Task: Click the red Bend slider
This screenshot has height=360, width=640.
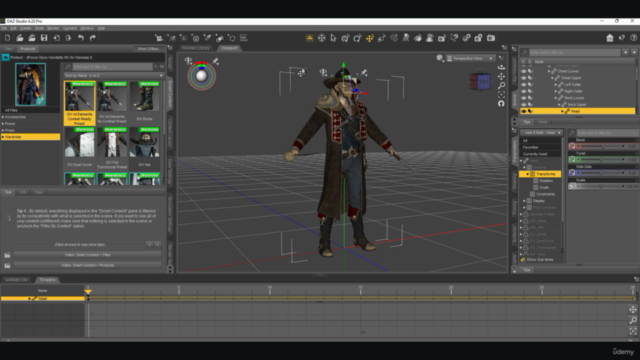Action: click(x=602, y=146)
